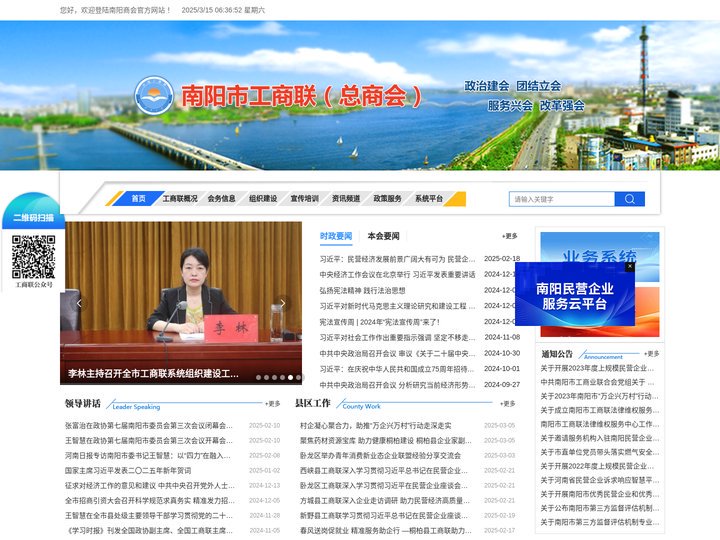Click the 二维码扫描 side tab
The height and width of the screenshot is (540, 720).
34,217
